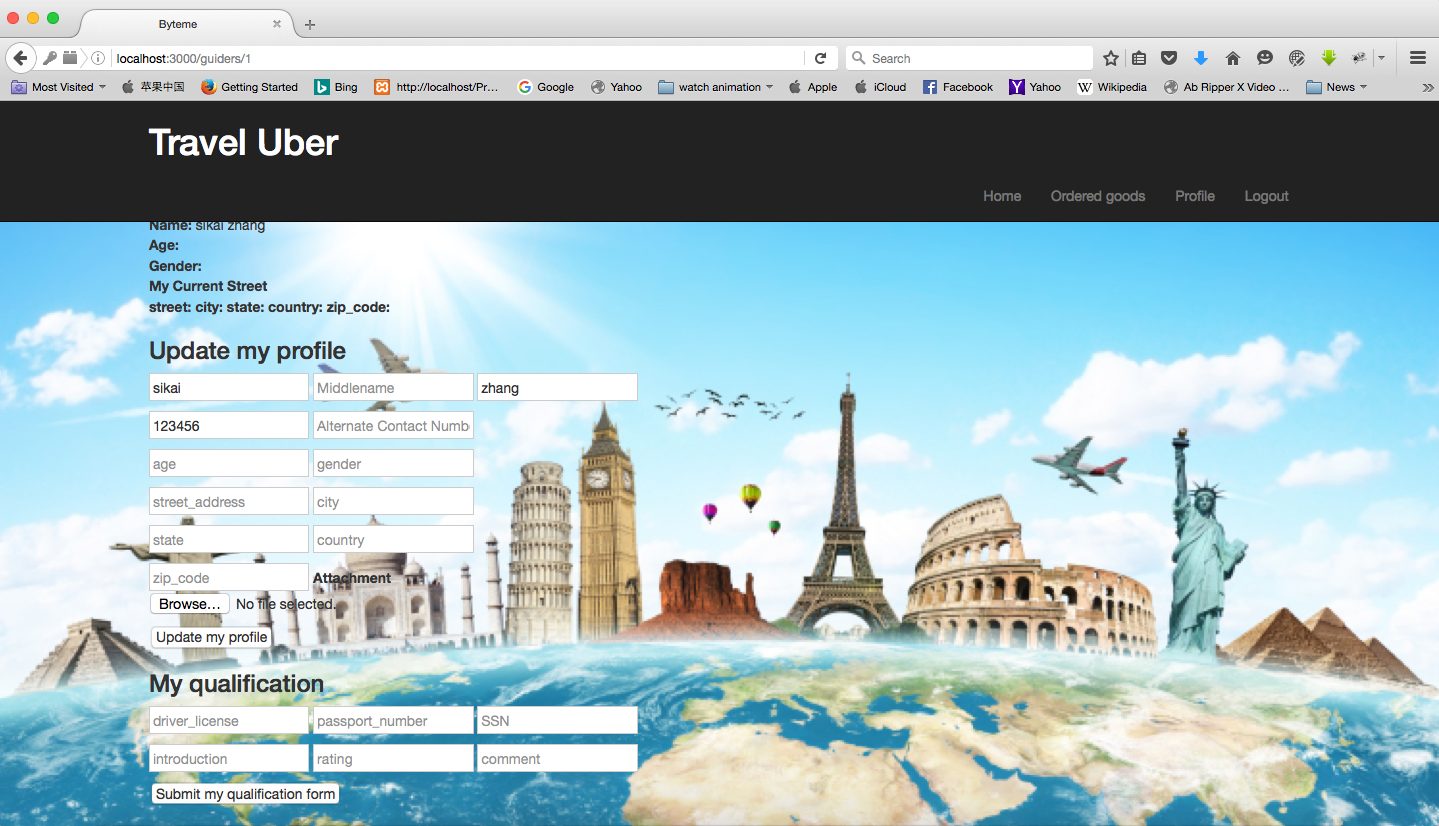Viewport: 1439px width, 826px height.
Task: Click the green download arrow extension
Action: pyautogui.click(x=1329, y=58)
